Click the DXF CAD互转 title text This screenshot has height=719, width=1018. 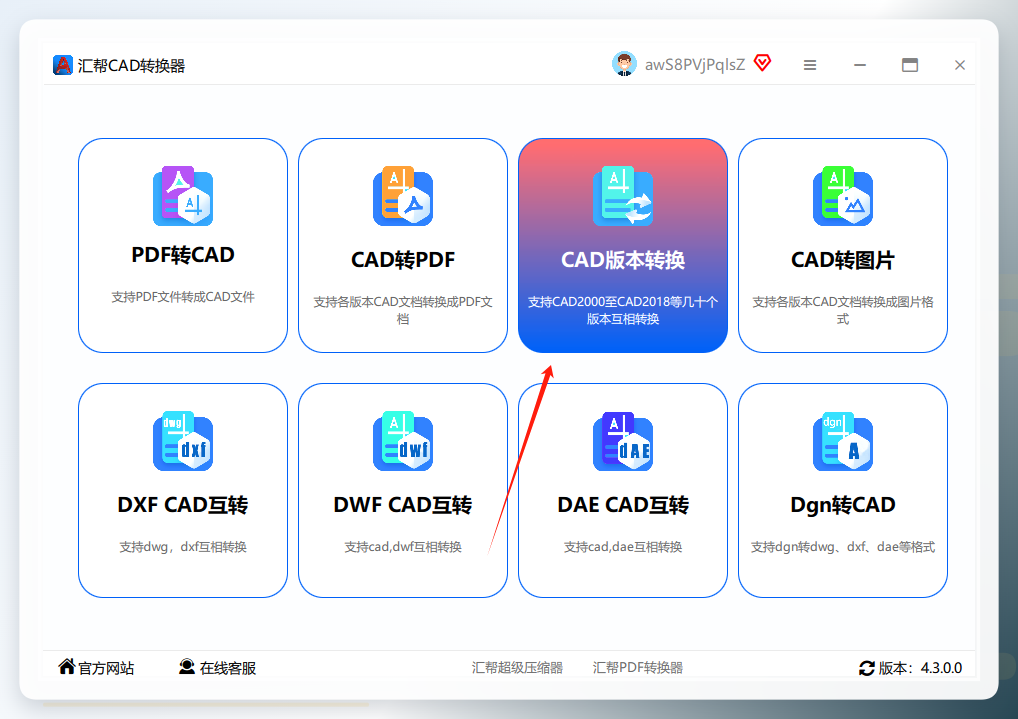tap(183, 505)
